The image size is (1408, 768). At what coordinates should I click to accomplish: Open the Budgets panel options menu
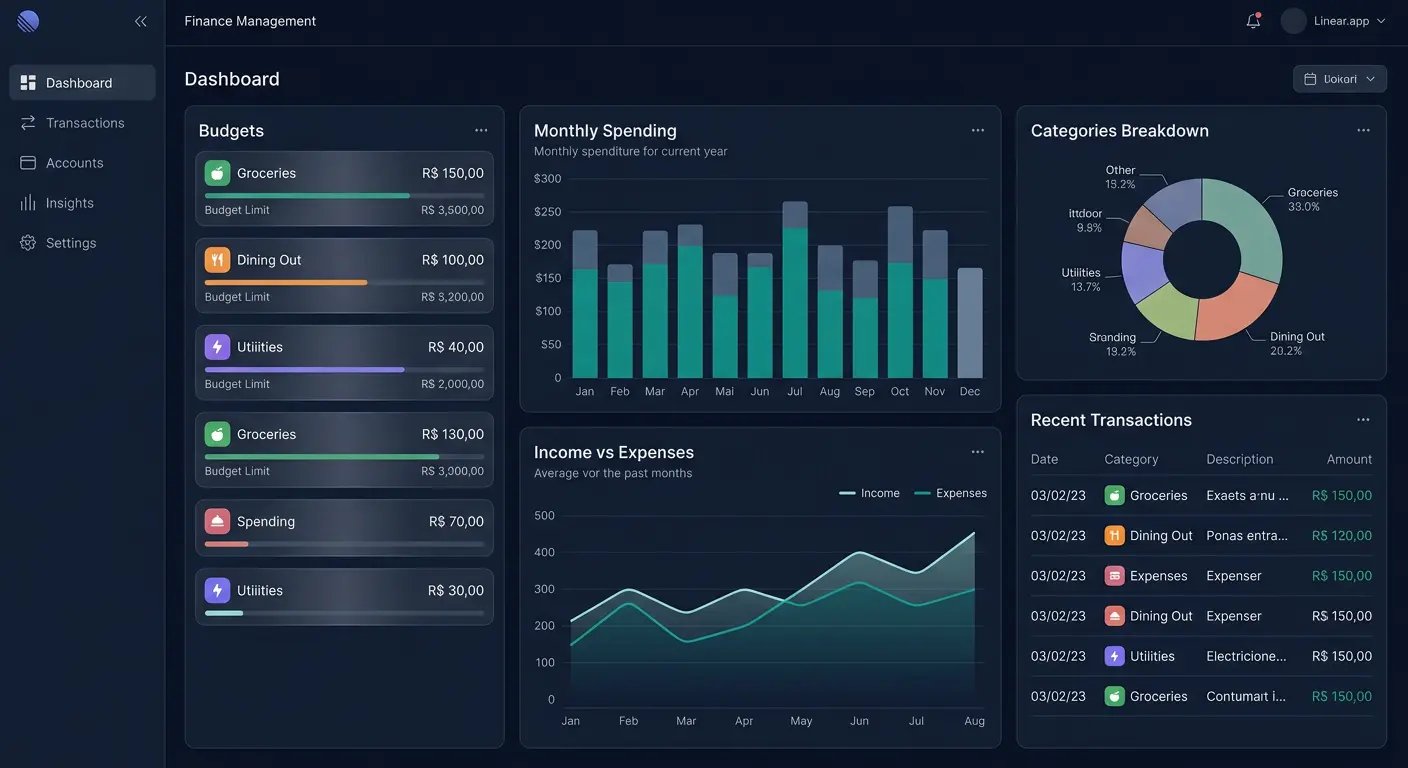click(481, 131)
